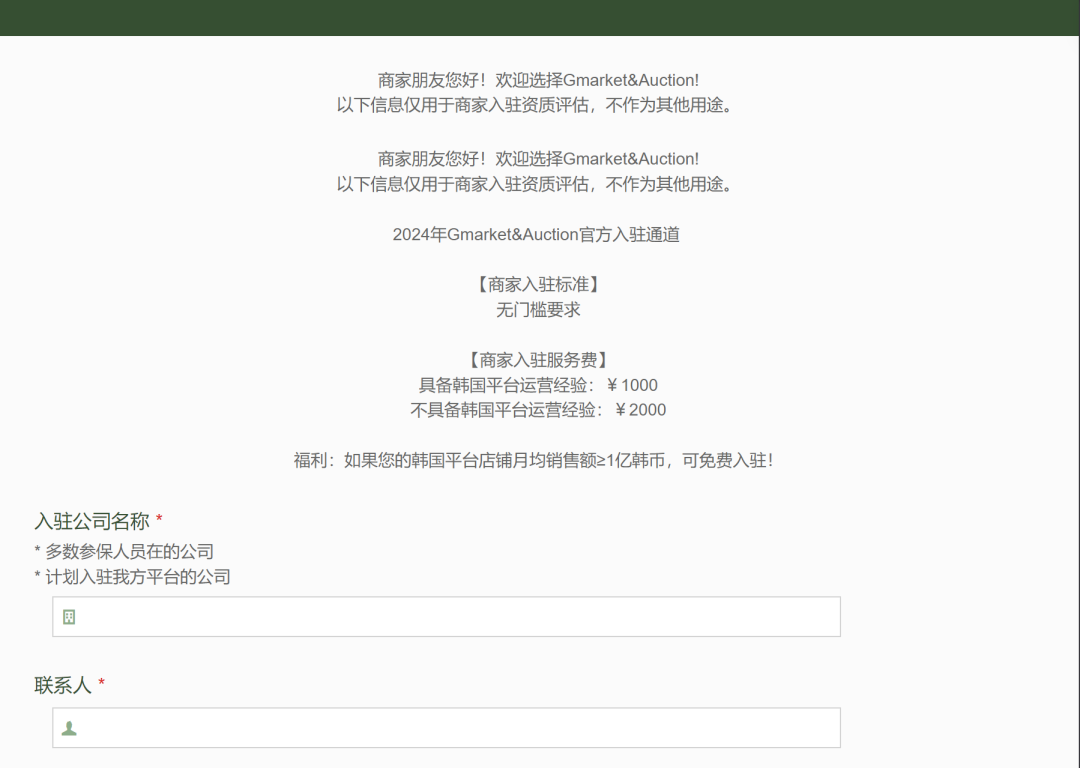The width and height of the screenshot is (1080, 768).
Task: Click inside the company name input box
Action: 447,617
